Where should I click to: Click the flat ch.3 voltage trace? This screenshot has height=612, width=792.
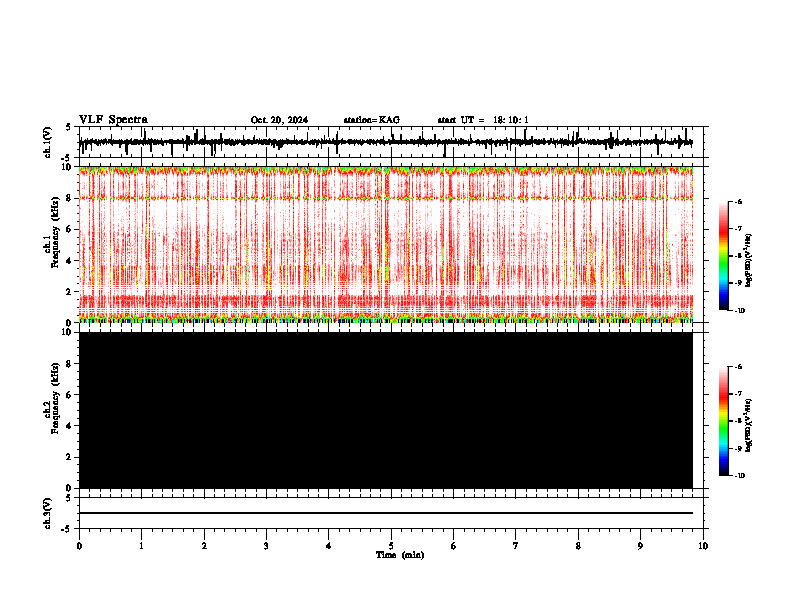pyautogui.click(x=386, y=513)
